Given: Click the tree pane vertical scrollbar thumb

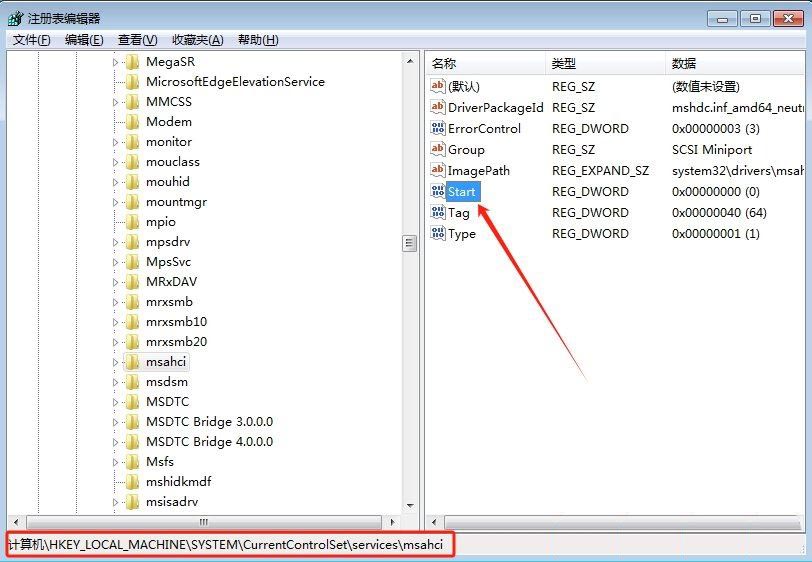Looking at the screenshot, I should pyautogui.click(x=409, y=243).
